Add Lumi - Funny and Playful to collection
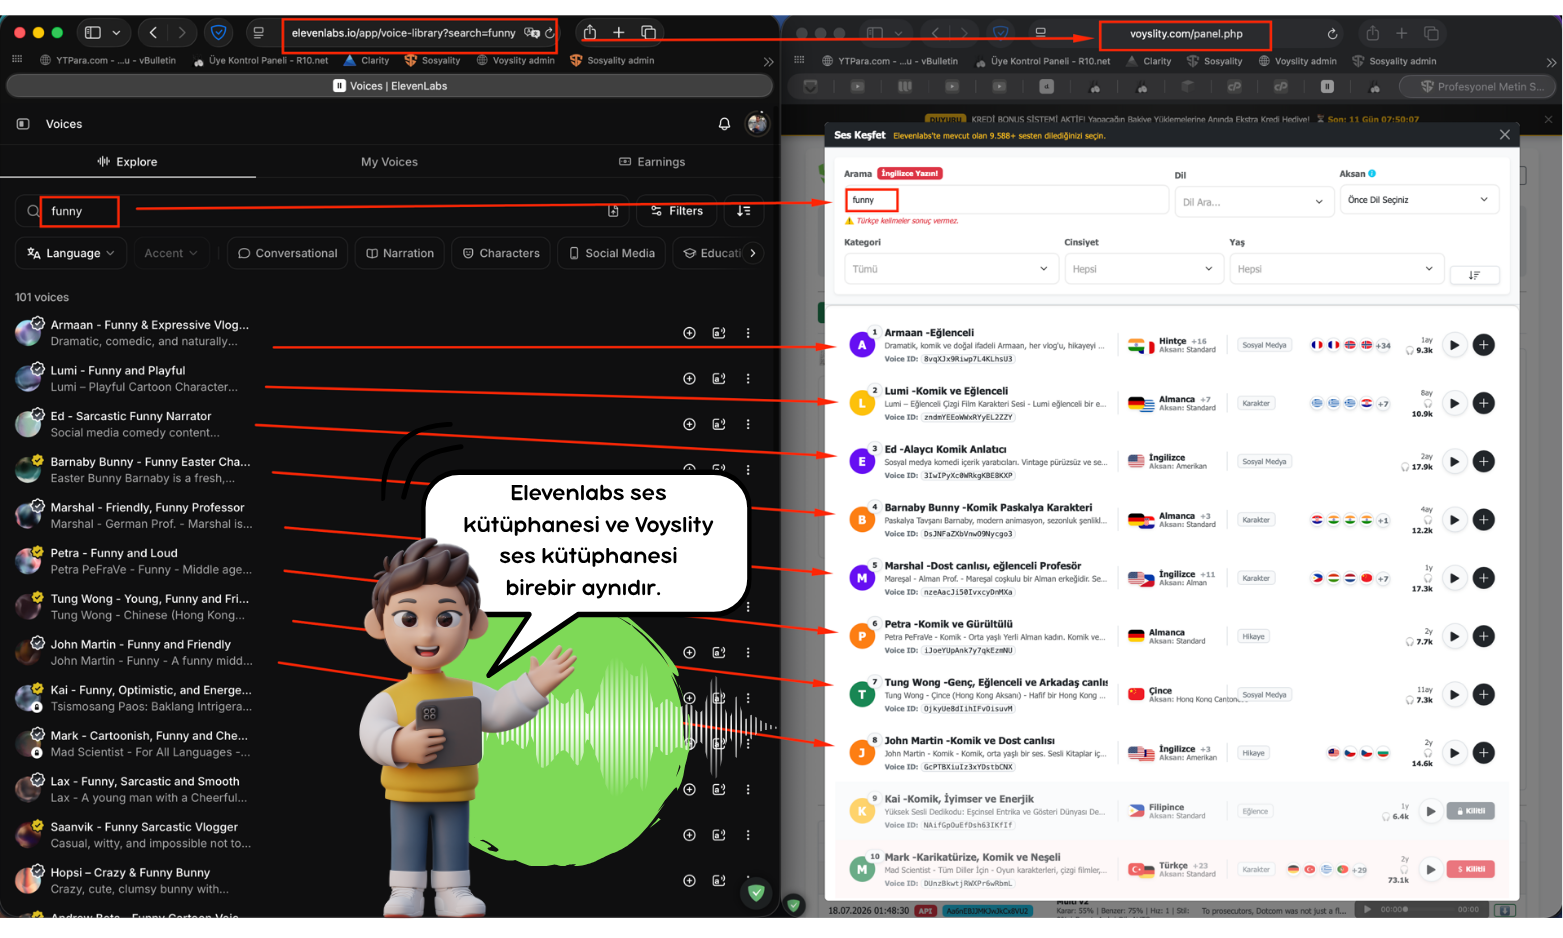The height and width of the screenshot is (938, 1563). 689,379
